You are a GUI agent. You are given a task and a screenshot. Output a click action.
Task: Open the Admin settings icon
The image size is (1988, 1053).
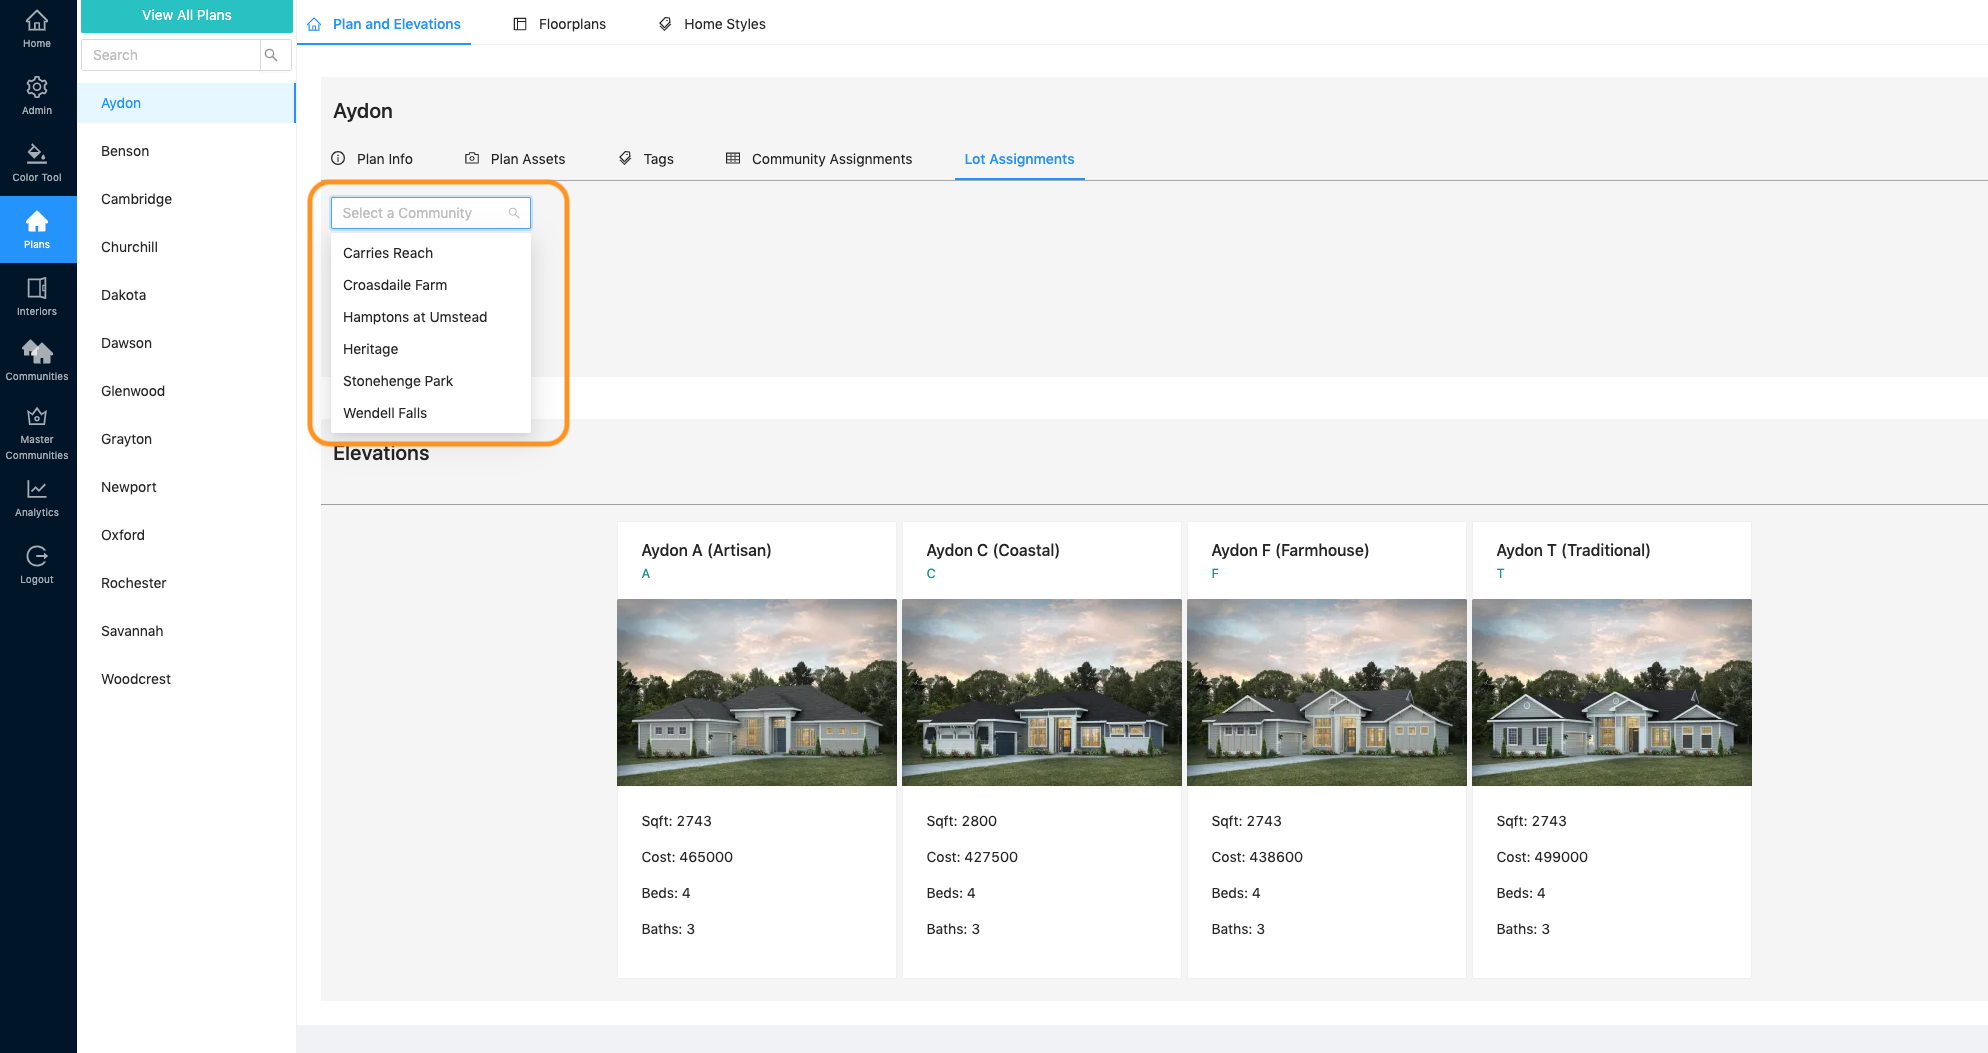click(37, 93)
